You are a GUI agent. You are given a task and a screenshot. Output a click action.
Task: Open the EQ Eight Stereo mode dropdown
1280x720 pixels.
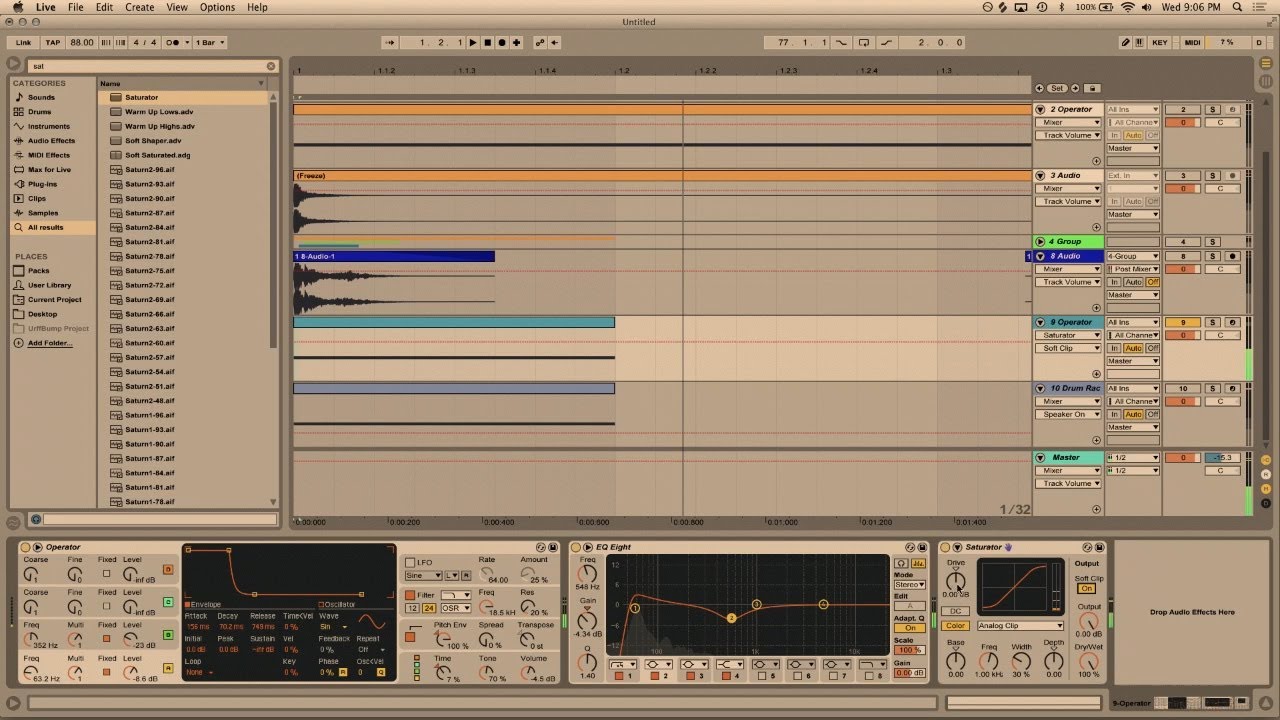(x=909, y=585)
